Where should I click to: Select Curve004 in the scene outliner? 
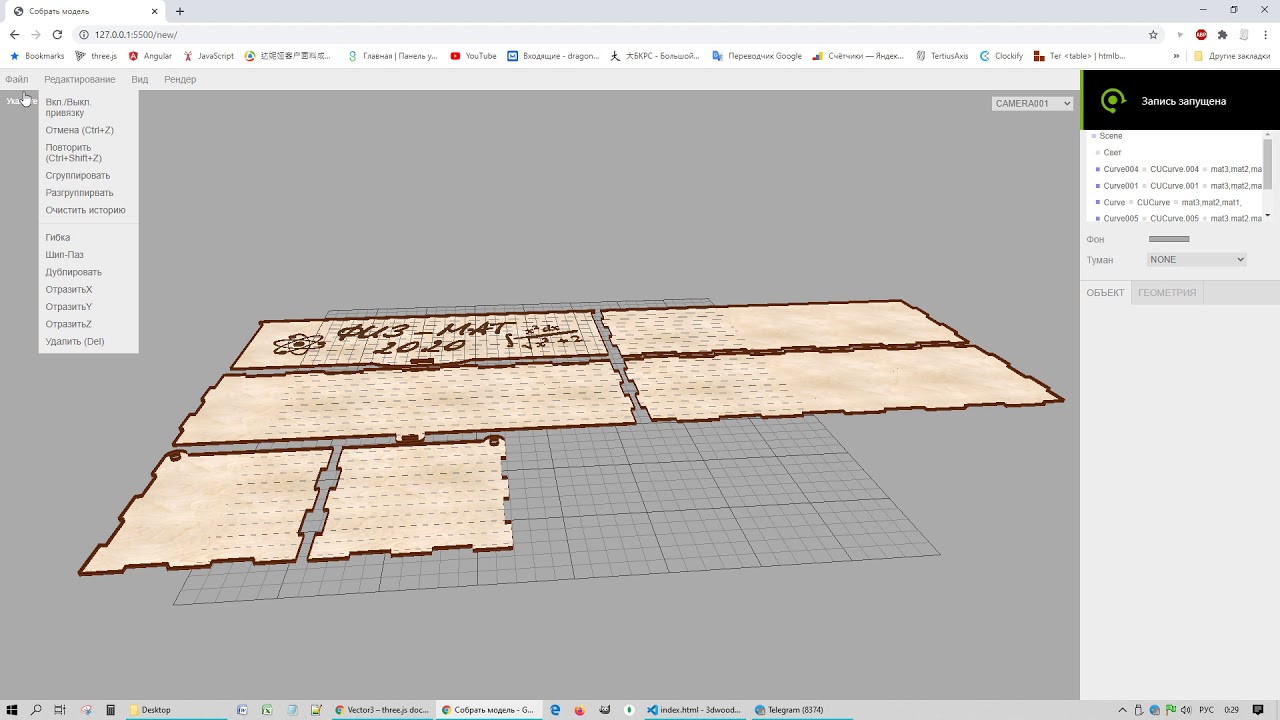(x=1120, y=169)
